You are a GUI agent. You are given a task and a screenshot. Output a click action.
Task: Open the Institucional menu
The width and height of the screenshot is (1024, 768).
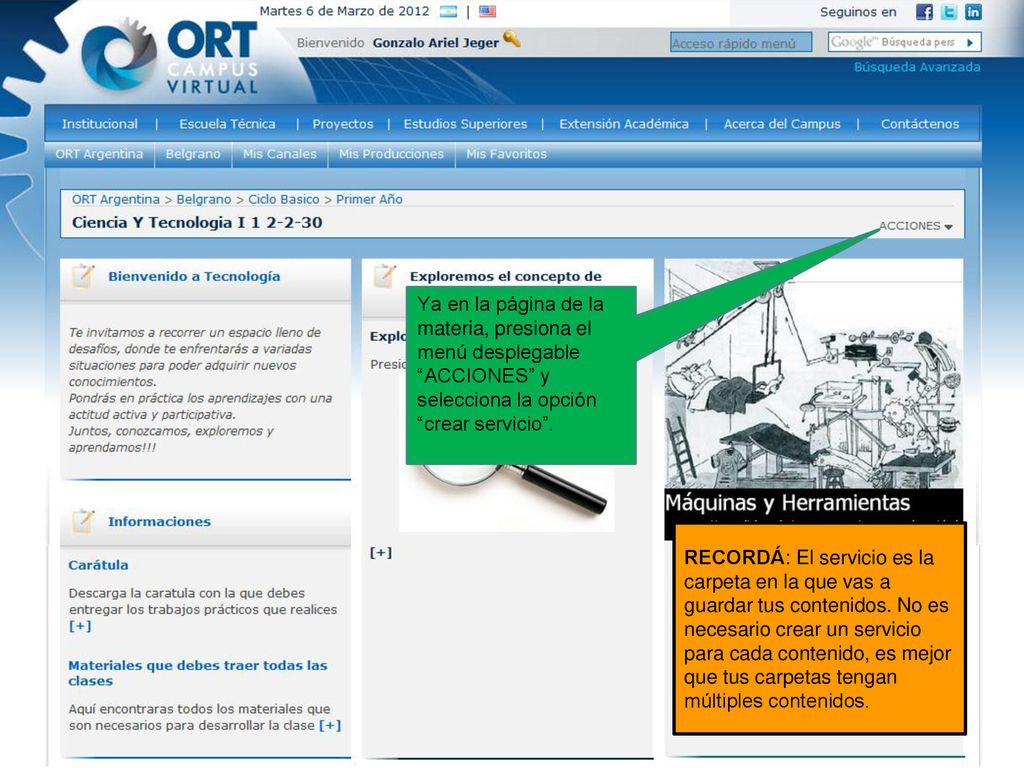pyautogui.click(x=100, y=123)
